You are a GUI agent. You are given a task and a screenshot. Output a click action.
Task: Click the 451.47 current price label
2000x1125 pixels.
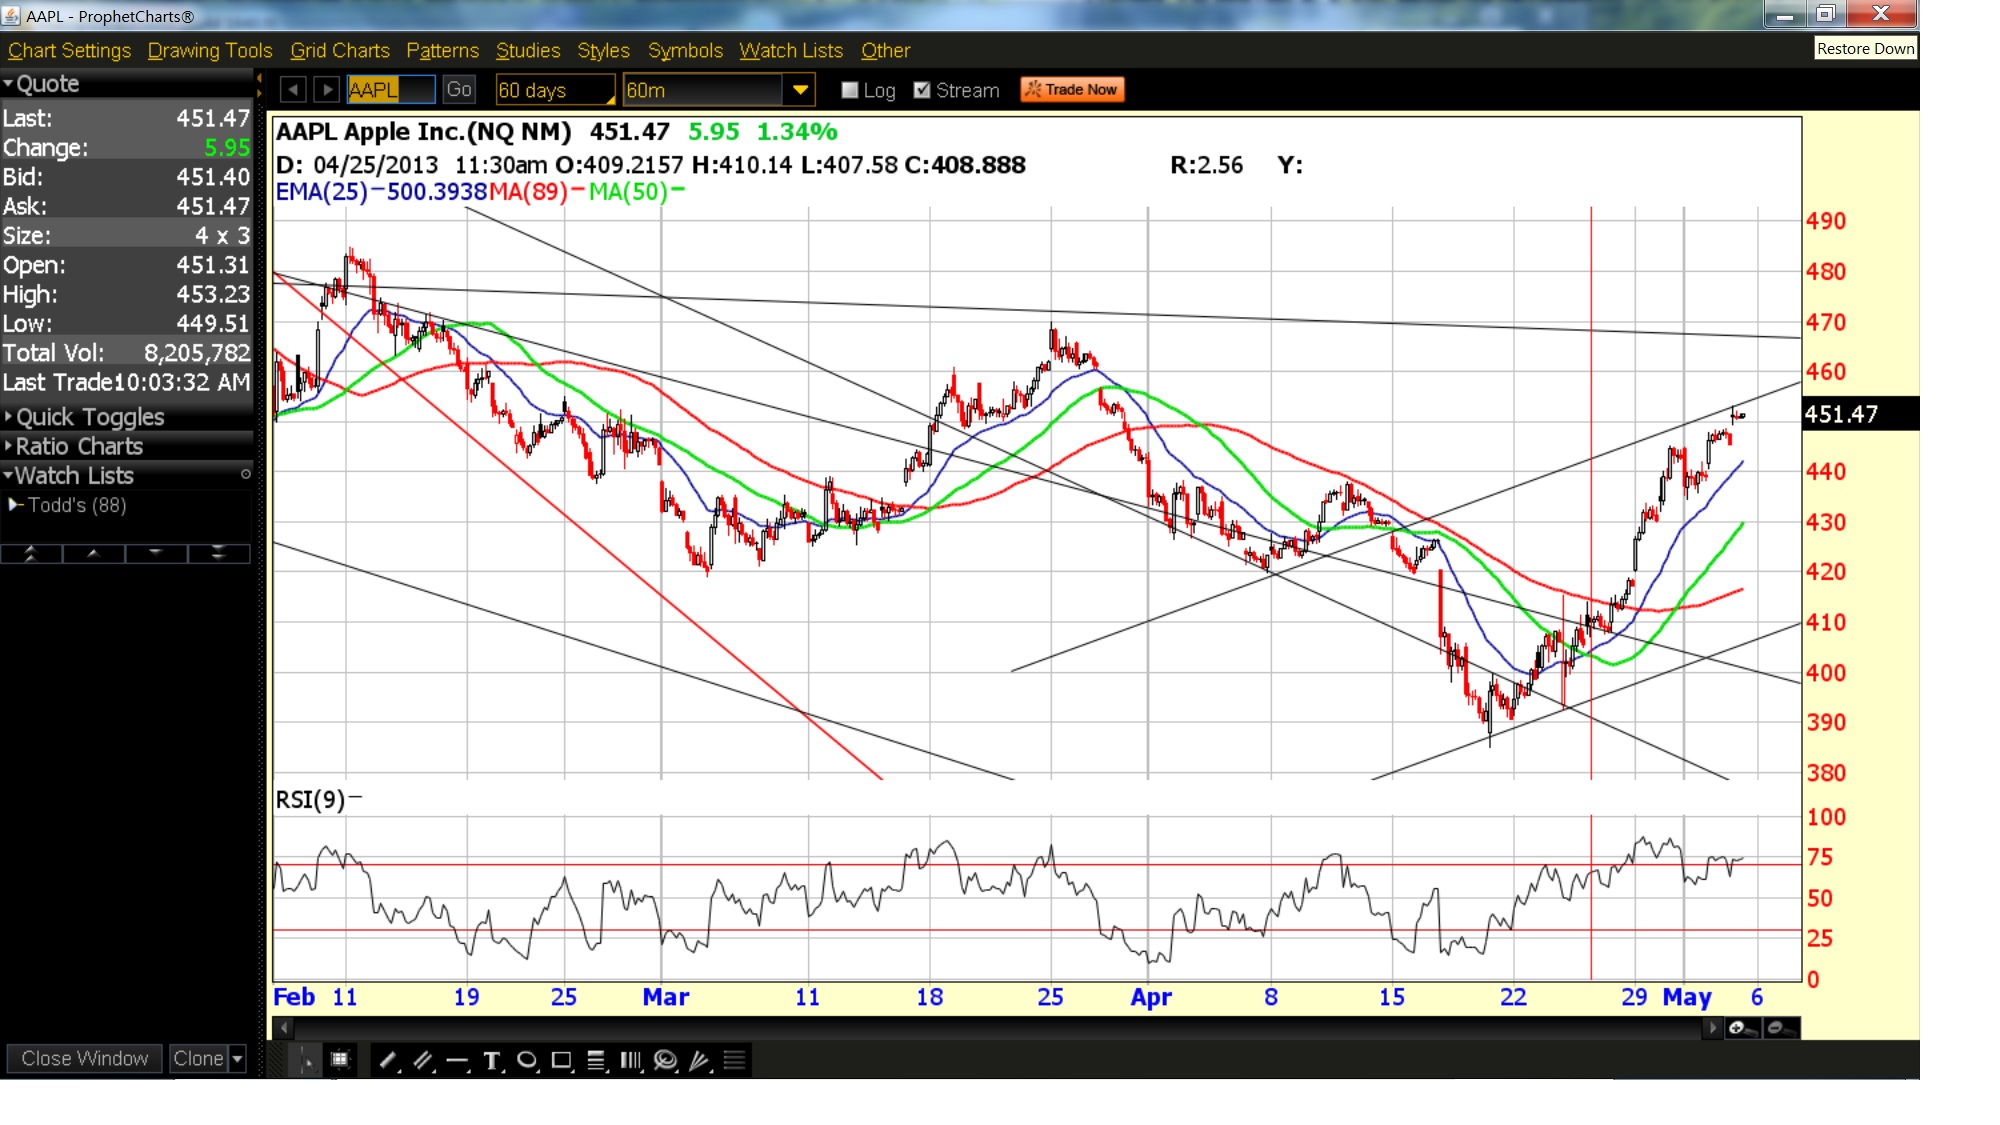point(1860,414)
